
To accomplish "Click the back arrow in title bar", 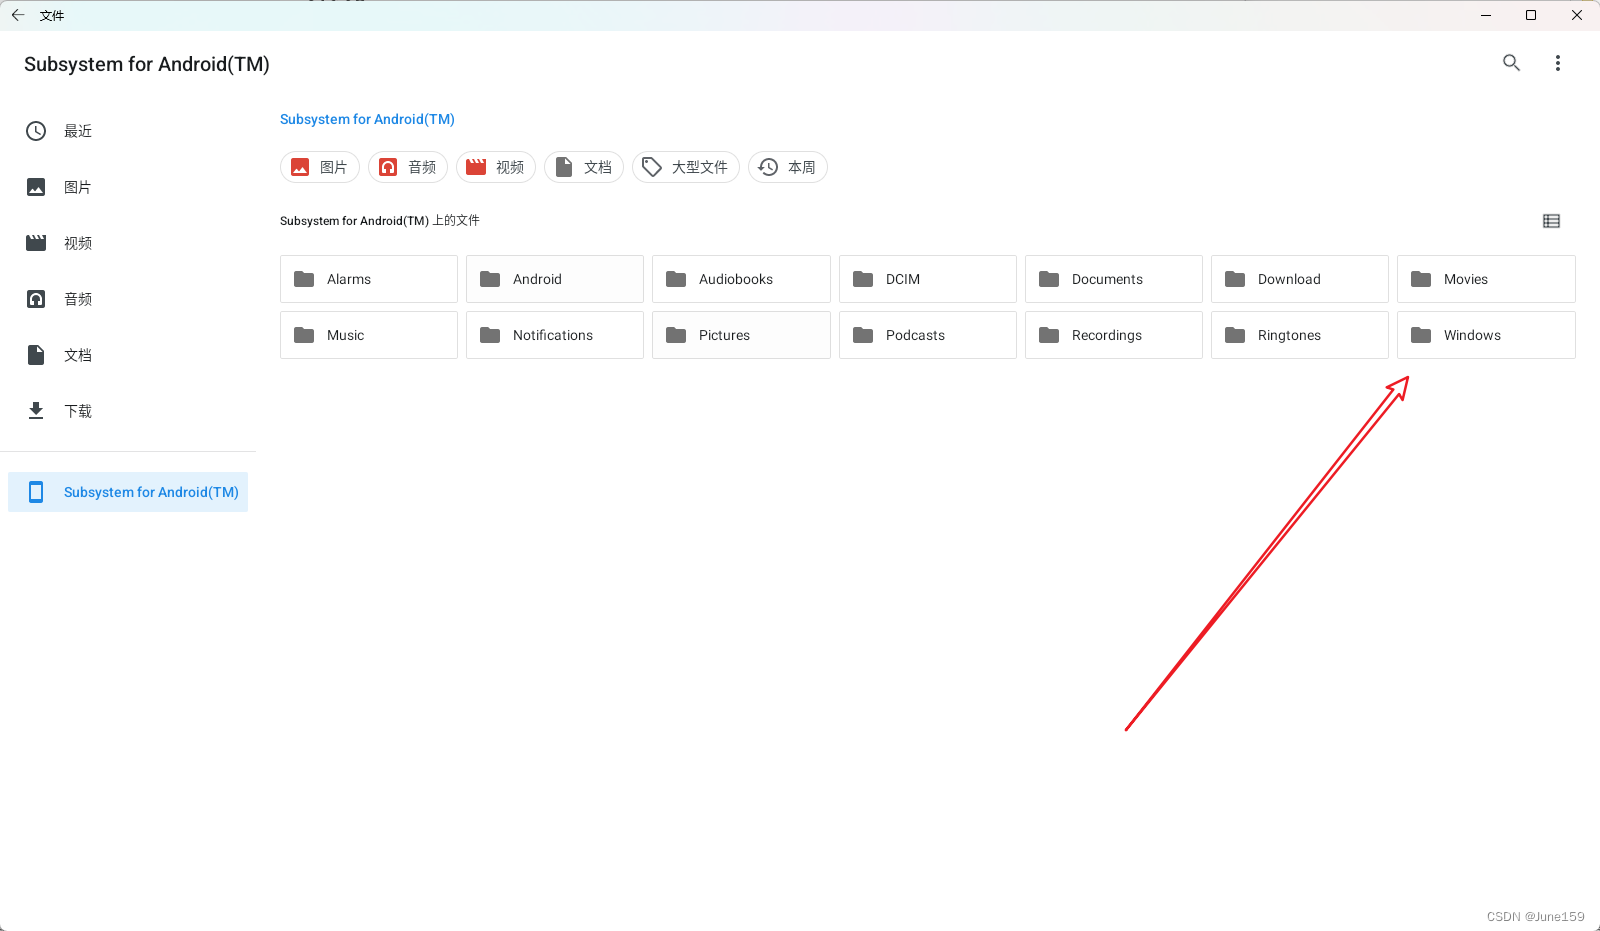I will click(18, 15).
